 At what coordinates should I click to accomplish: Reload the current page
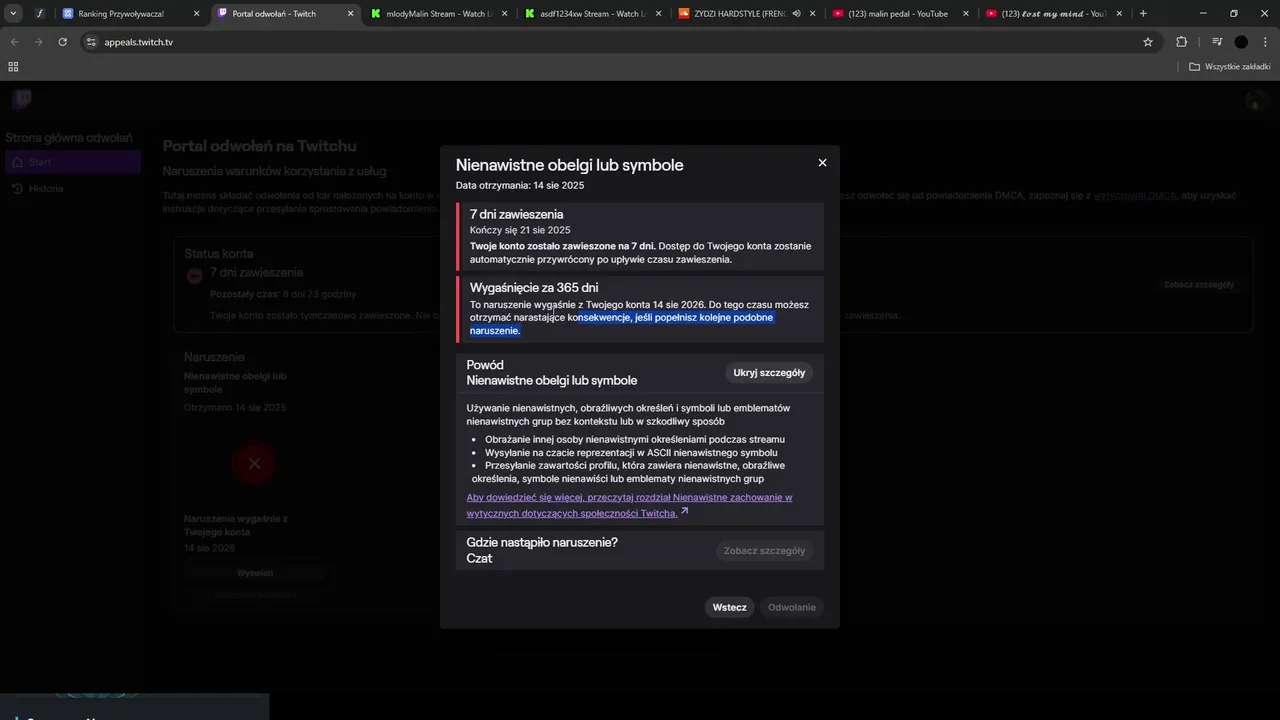tap(63, 42)
